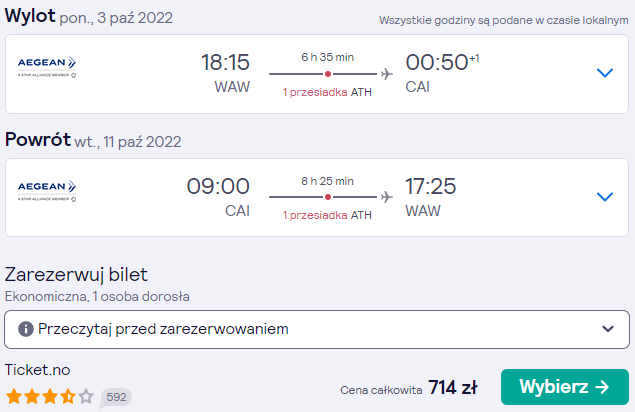Click the red stopover dot on outbound route

click(328, 74)
